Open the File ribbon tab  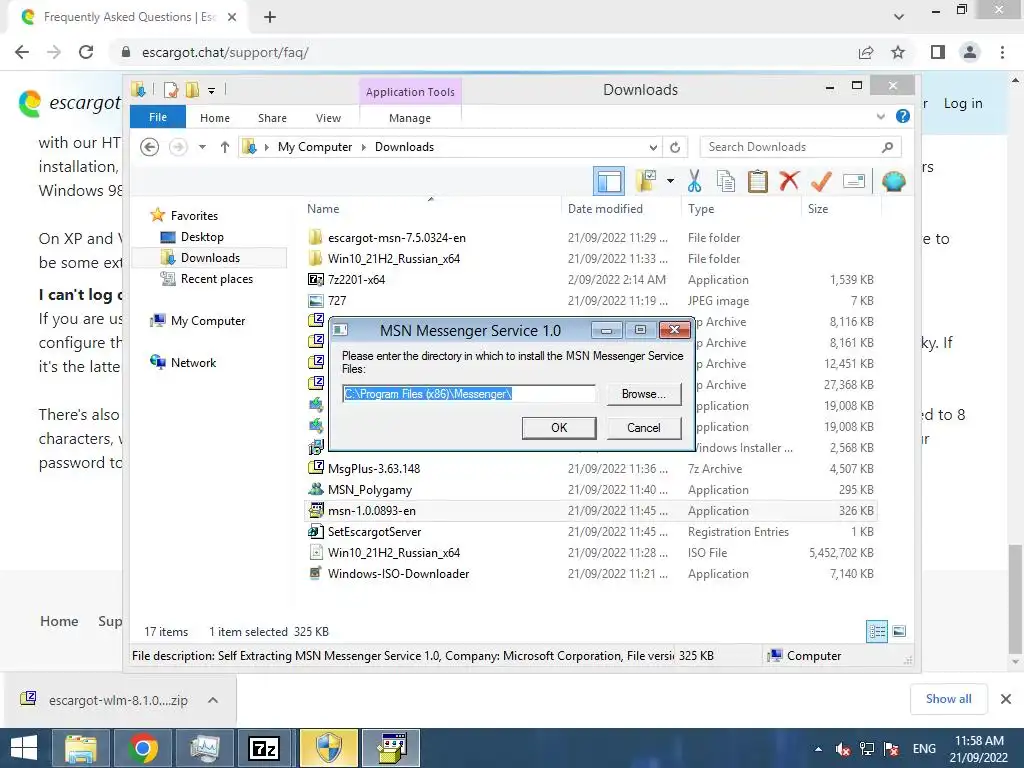click(158, 117)
